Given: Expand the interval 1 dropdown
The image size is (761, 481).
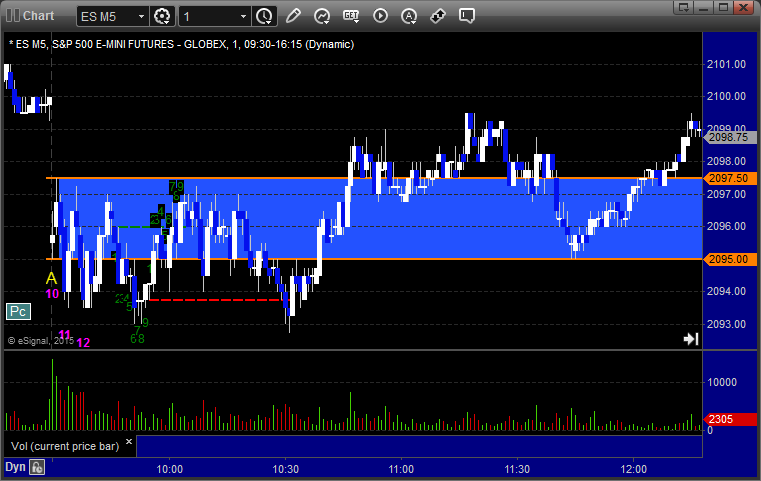Looking at the screenshot, I should tap(244, 17).
